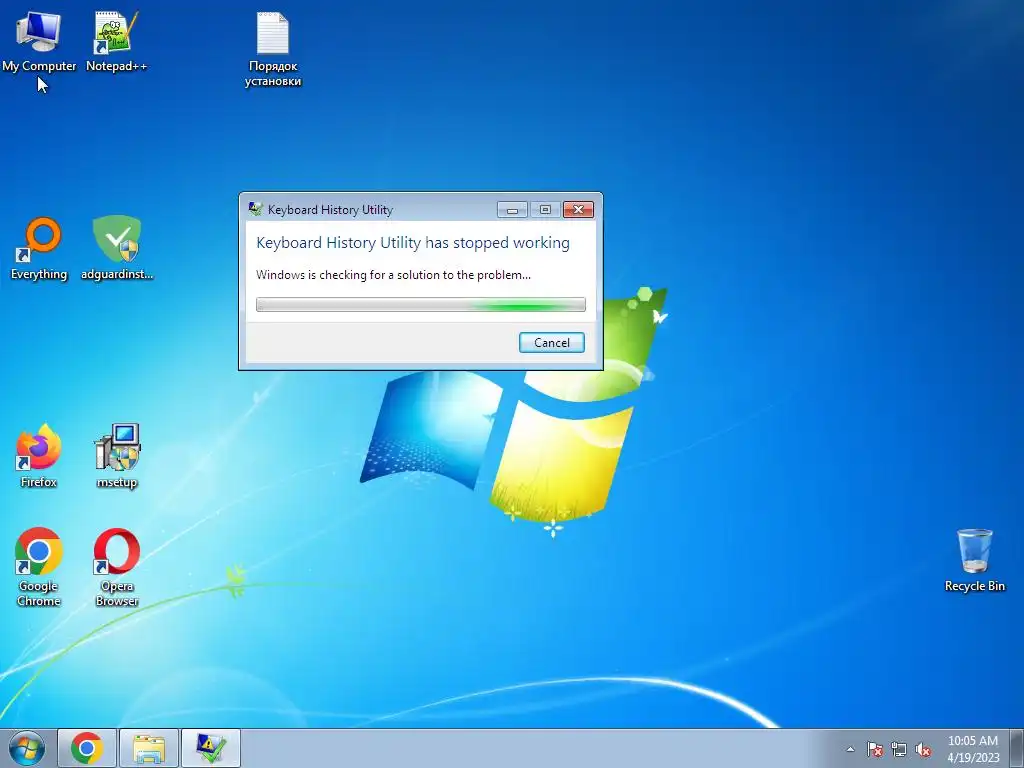Screen dimensions: 1024x768
Task: Click the solution-checking progress bar
Action: click(421, 304)
